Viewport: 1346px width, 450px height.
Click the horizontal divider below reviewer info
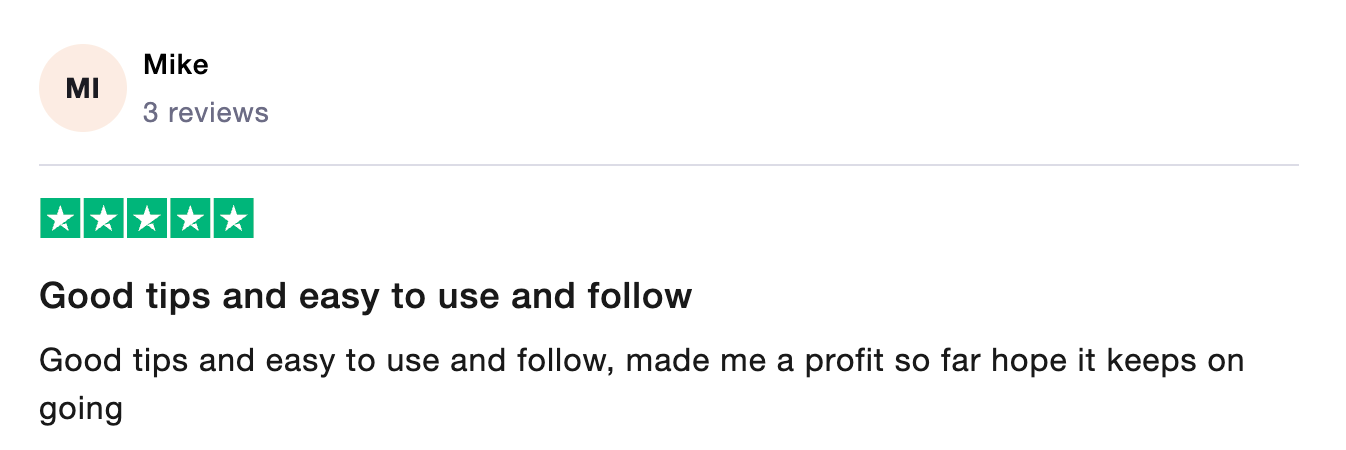[x=668, y=164]
